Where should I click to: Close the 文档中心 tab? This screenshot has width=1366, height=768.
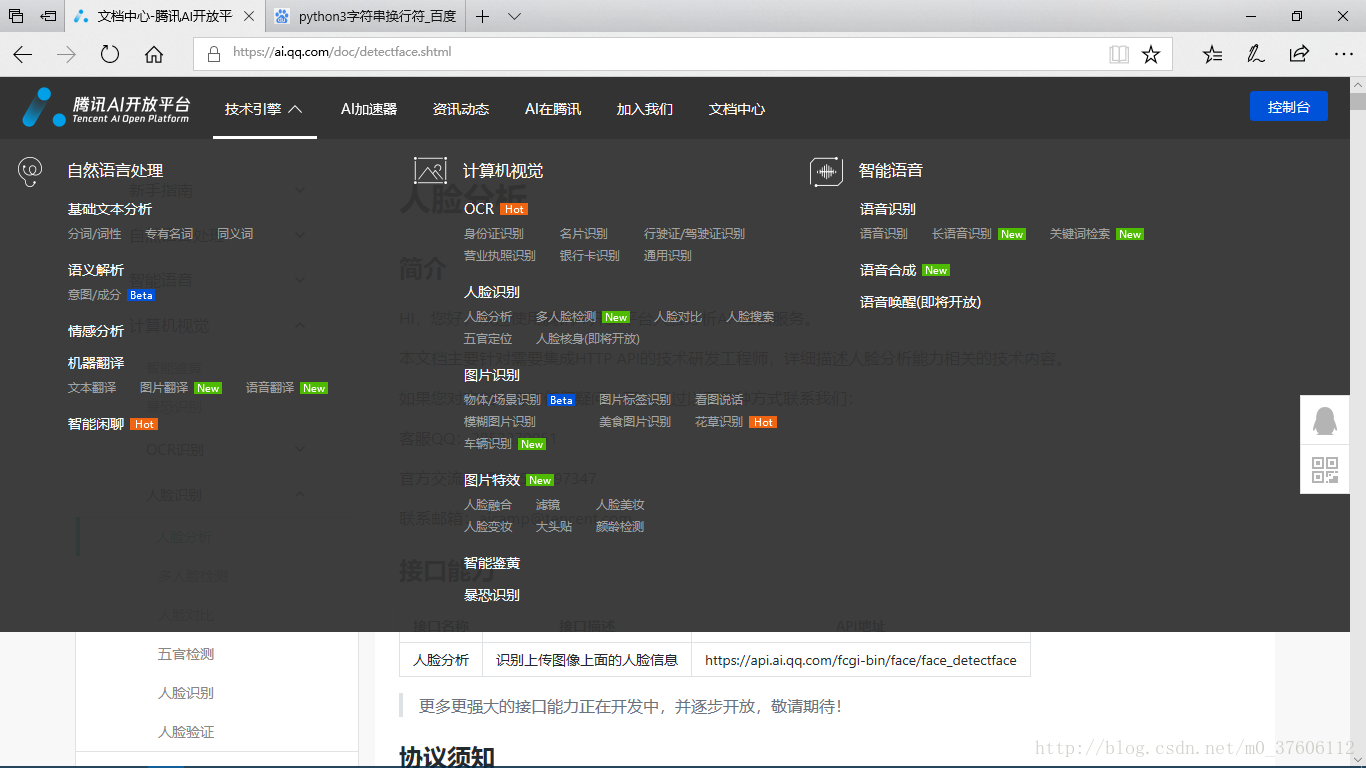249,16
